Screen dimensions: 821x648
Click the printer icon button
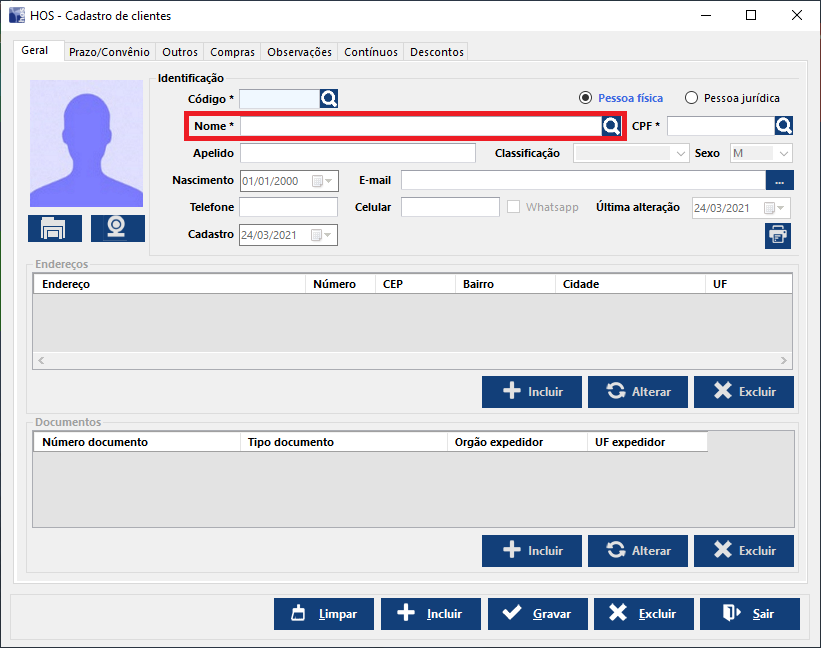pos(777,235)
